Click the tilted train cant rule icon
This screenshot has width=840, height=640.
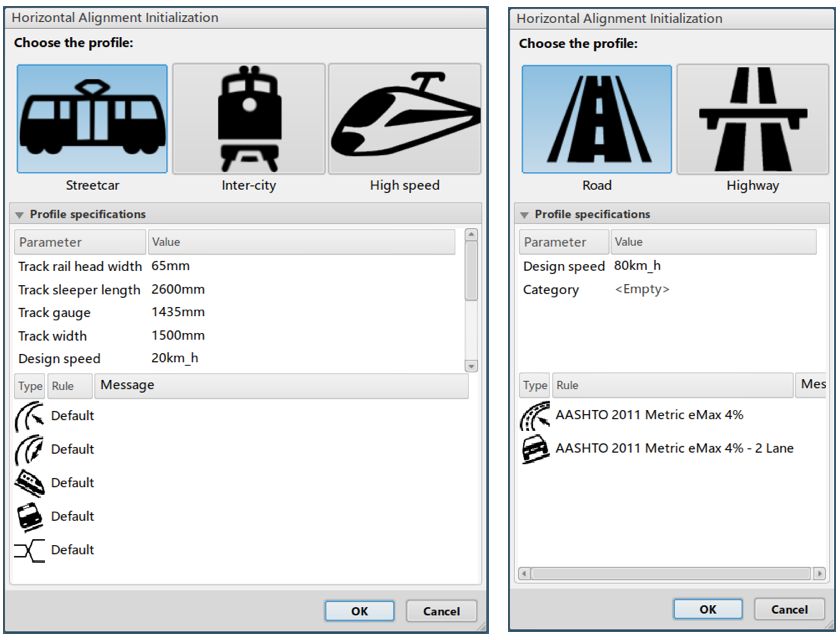tap(30, 483)
